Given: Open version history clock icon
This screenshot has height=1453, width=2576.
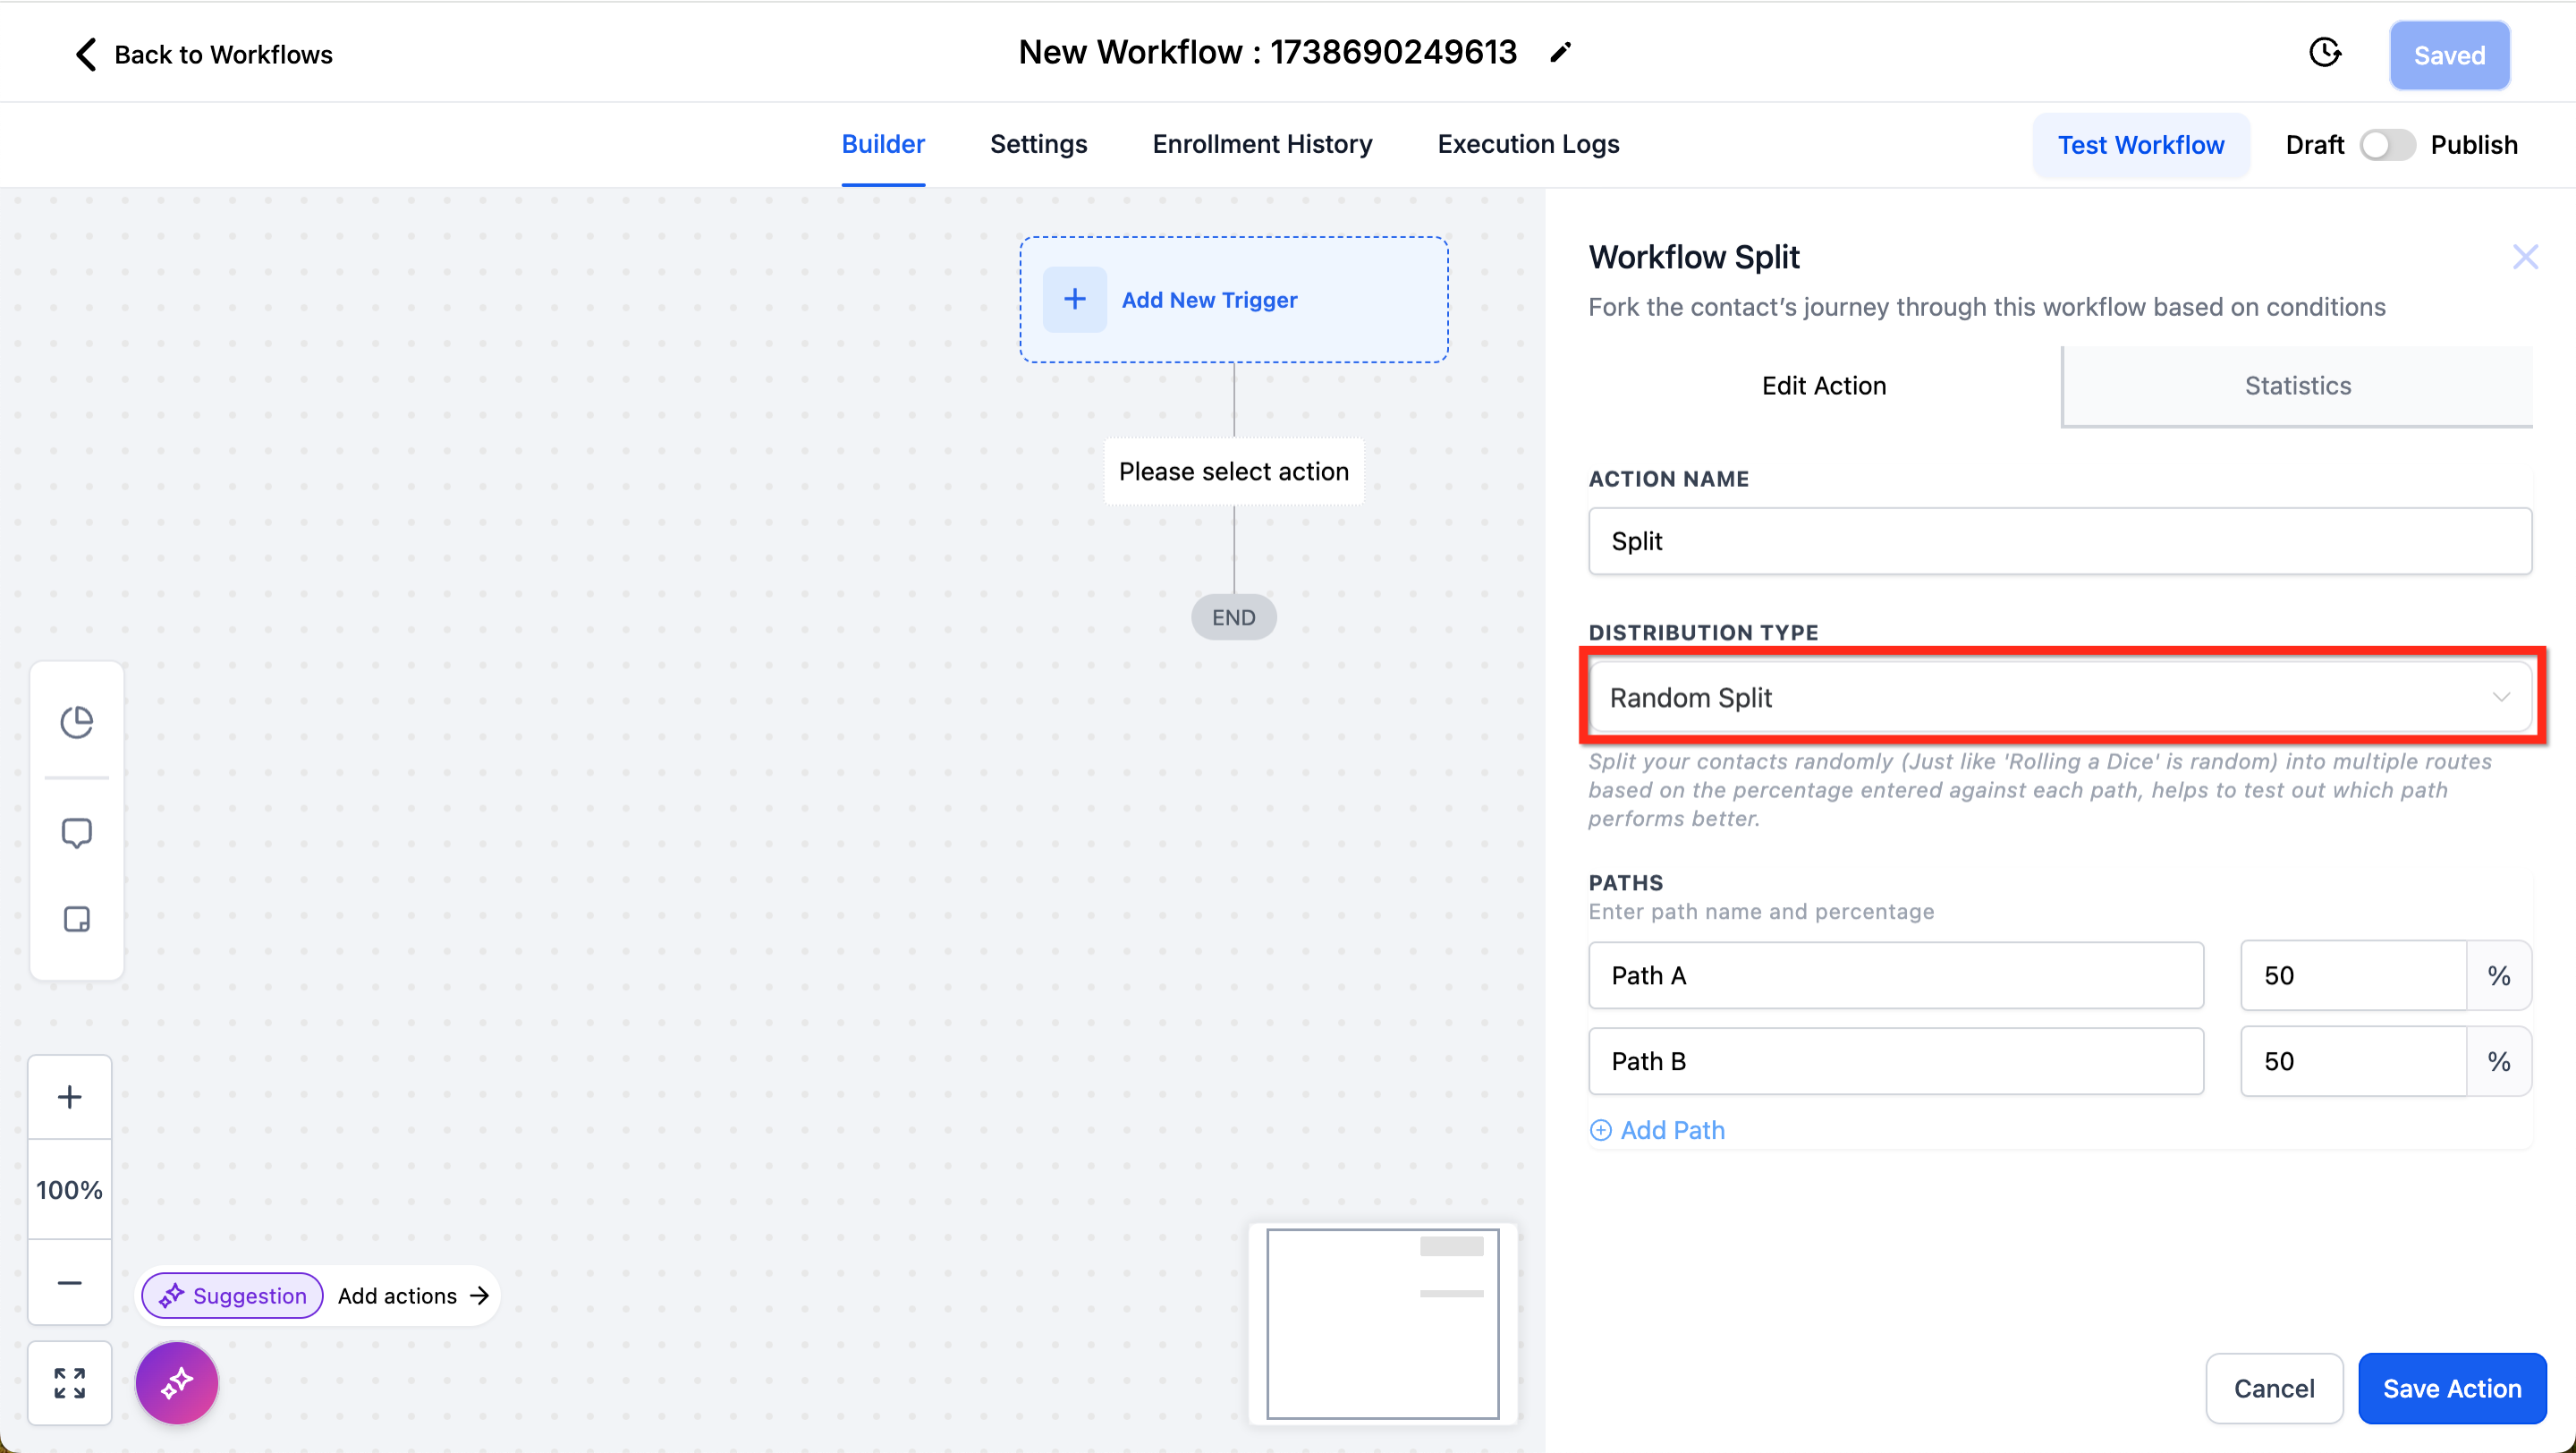Looking at the screenshot, I should coord(2325,53).
